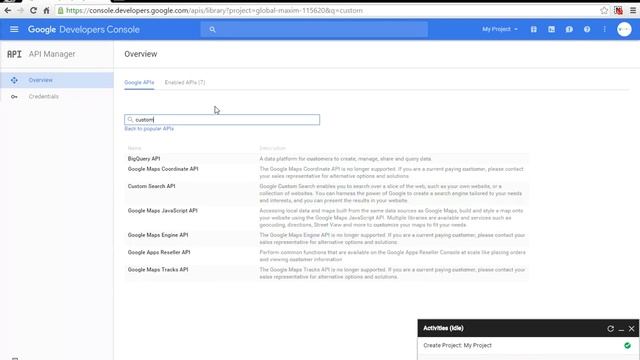Viewport: 640px width, 360px height.
Task: Open the feedback icon in header
Action: coord(569,29)
